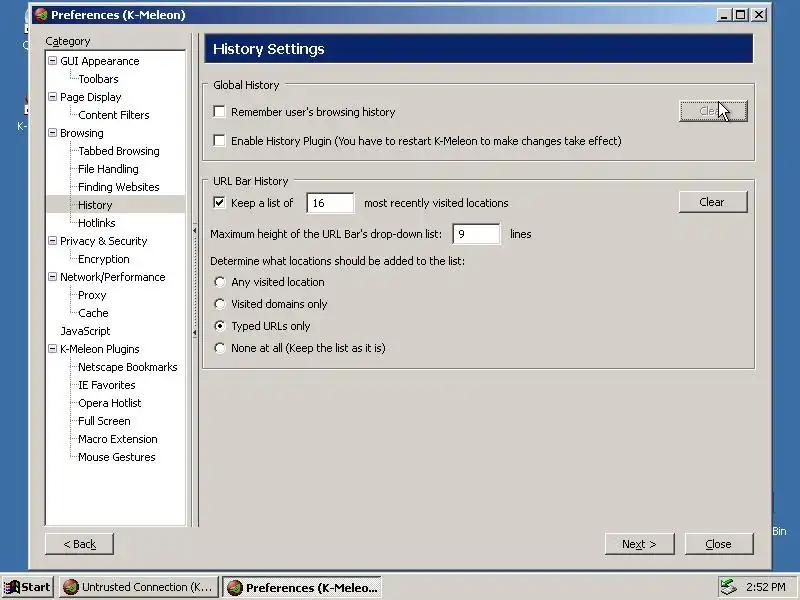Click the drop-down list height lines field

(x=476, y=234)
